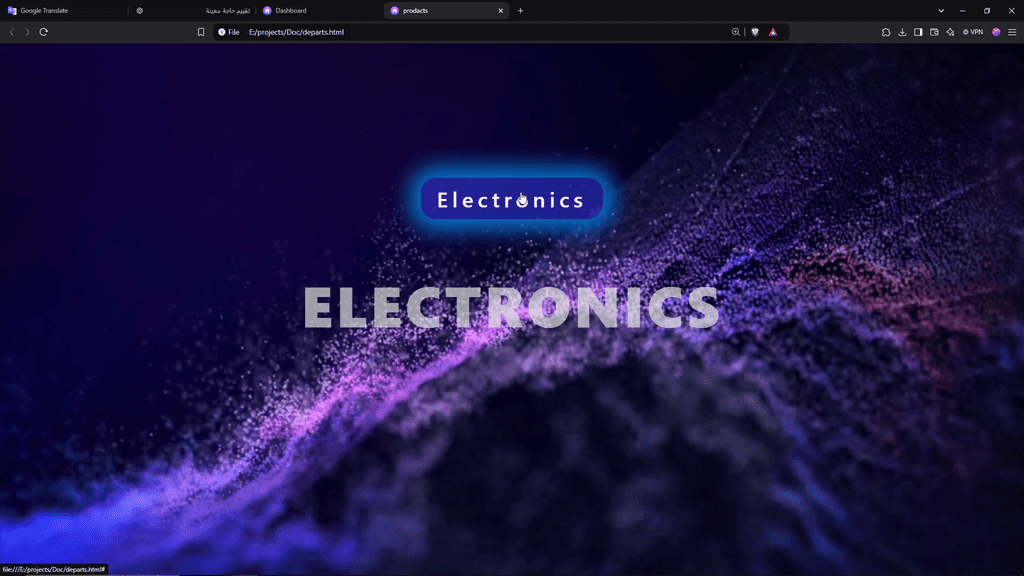Show the downloads panel

[x=903, y=32]
